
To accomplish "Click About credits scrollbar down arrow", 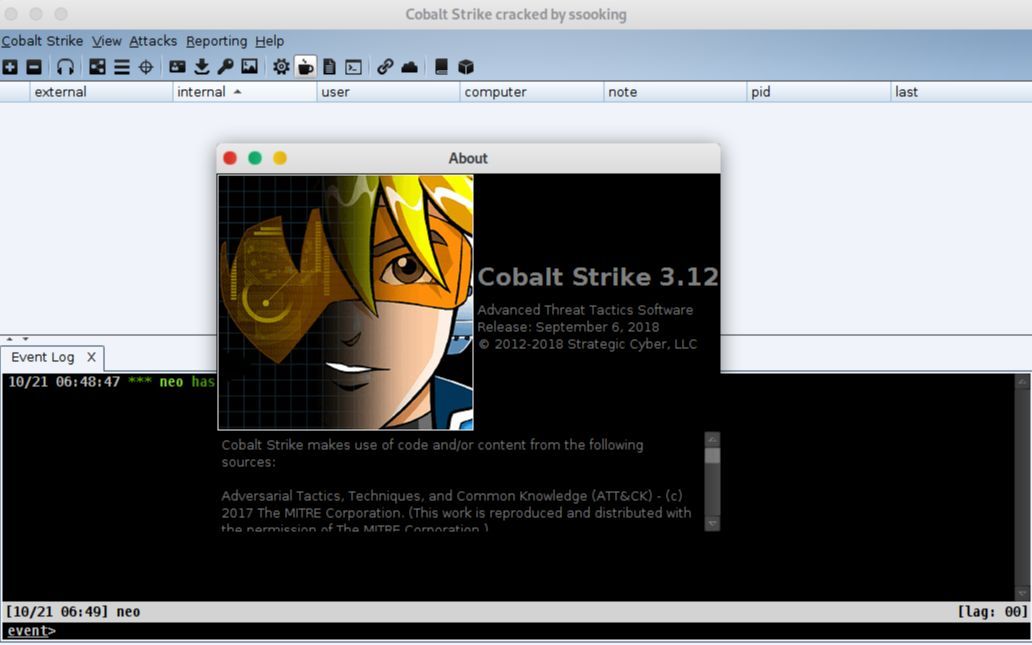I will pos(712,523).
